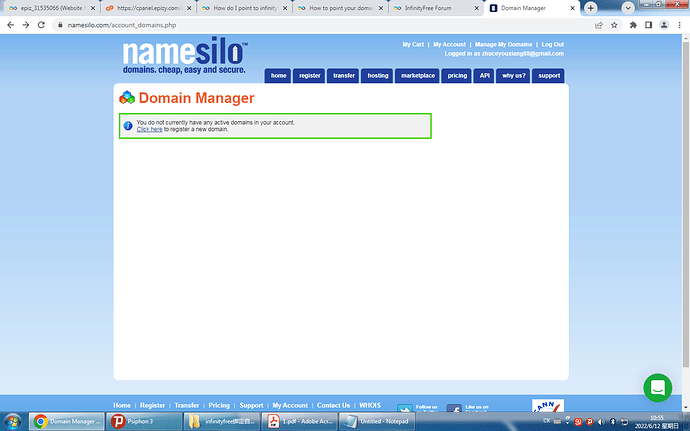Click footer Pricing link
The height and width of the screenshot is (431, 690).
pyautogui.click(x=219, y=405)
